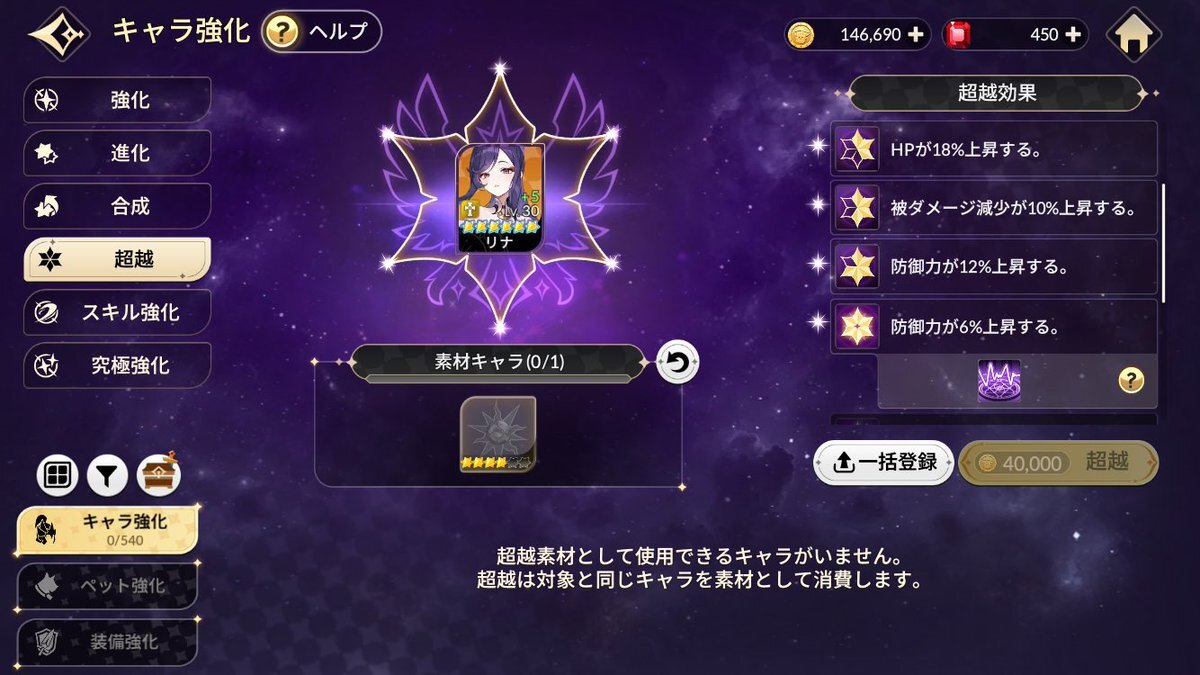Open the 究極強化 tab
Viewport: 1200px width, 675px height.
[118, 365]
